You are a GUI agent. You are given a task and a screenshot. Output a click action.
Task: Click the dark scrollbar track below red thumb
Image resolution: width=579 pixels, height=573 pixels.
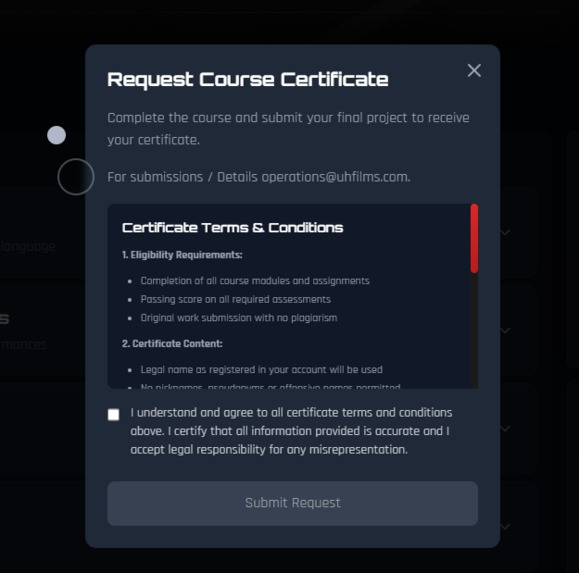click(x=474, y=331)
